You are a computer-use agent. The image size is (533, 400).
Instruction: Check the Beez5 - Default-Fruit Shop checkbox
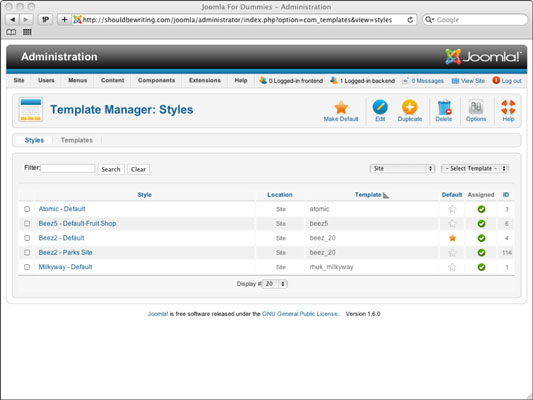coord(27,224)
